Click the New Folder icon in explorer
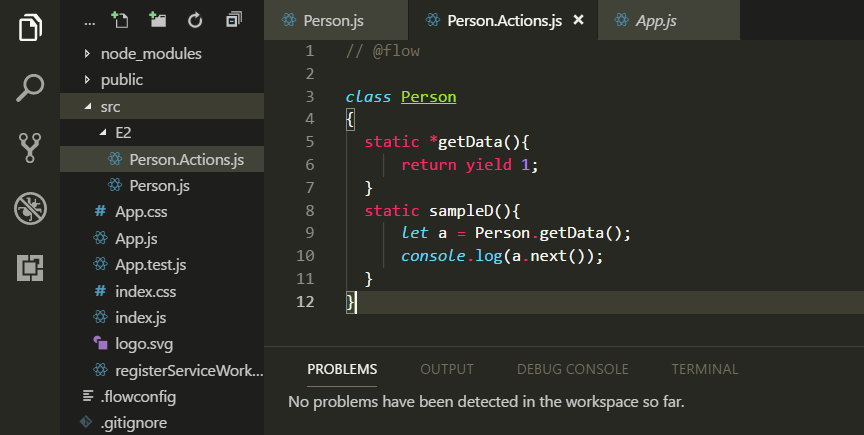 pyautogui.click(x=158, y=20)
